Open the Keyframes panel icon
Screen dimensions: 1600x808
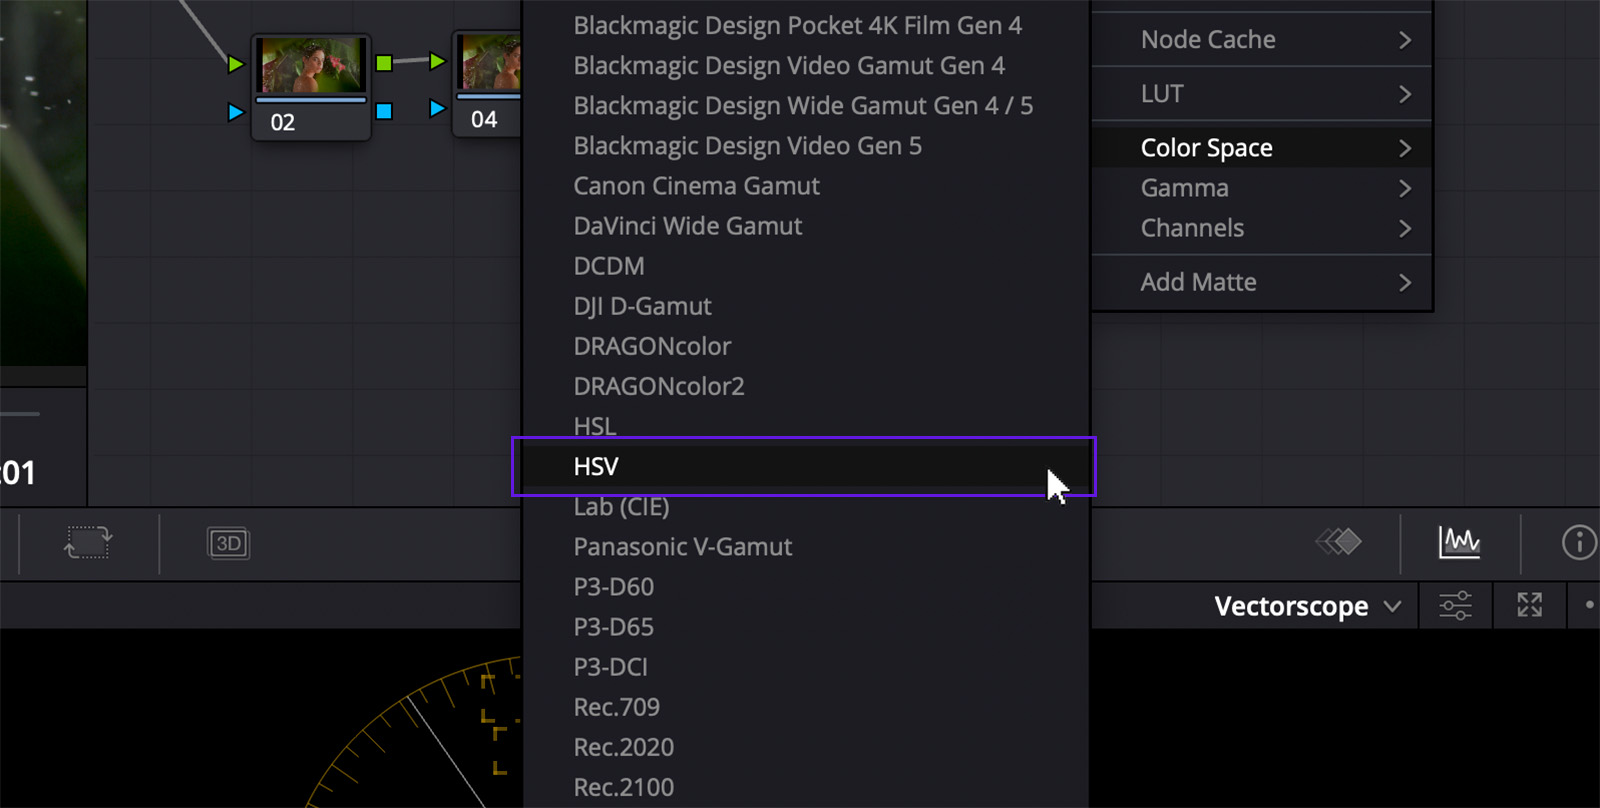pyautogui.click(x=1338, y=542)
